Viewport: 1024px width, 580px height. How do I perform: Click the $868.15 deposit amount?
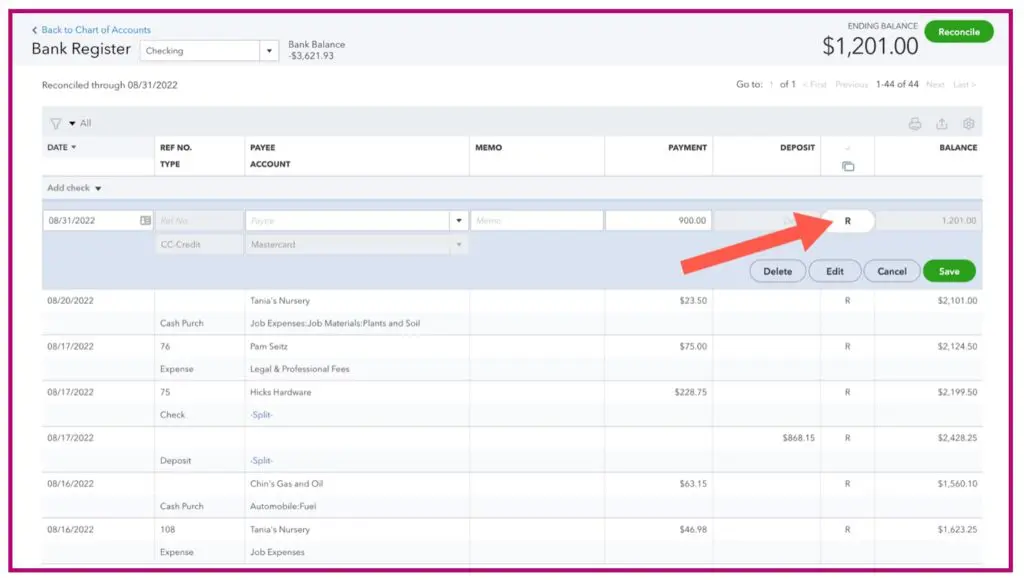(798, 438)
